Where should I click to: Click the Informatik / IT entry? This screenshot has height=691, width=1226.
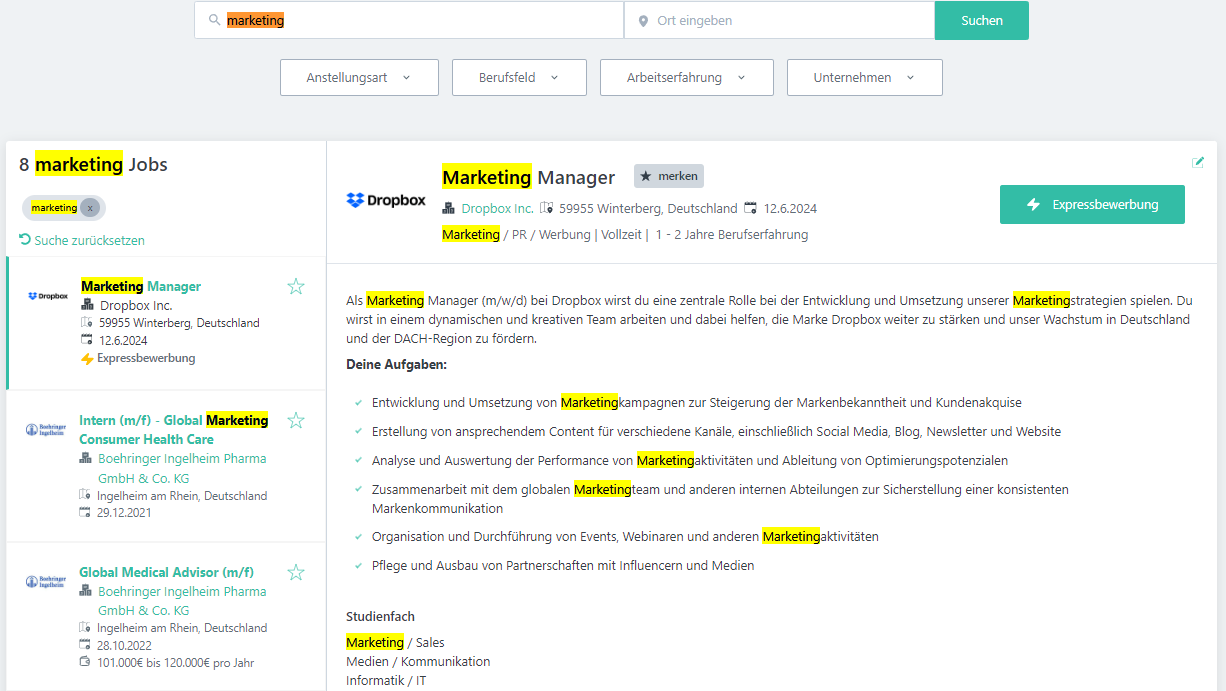pyautogui.click(x=386, y=680)
